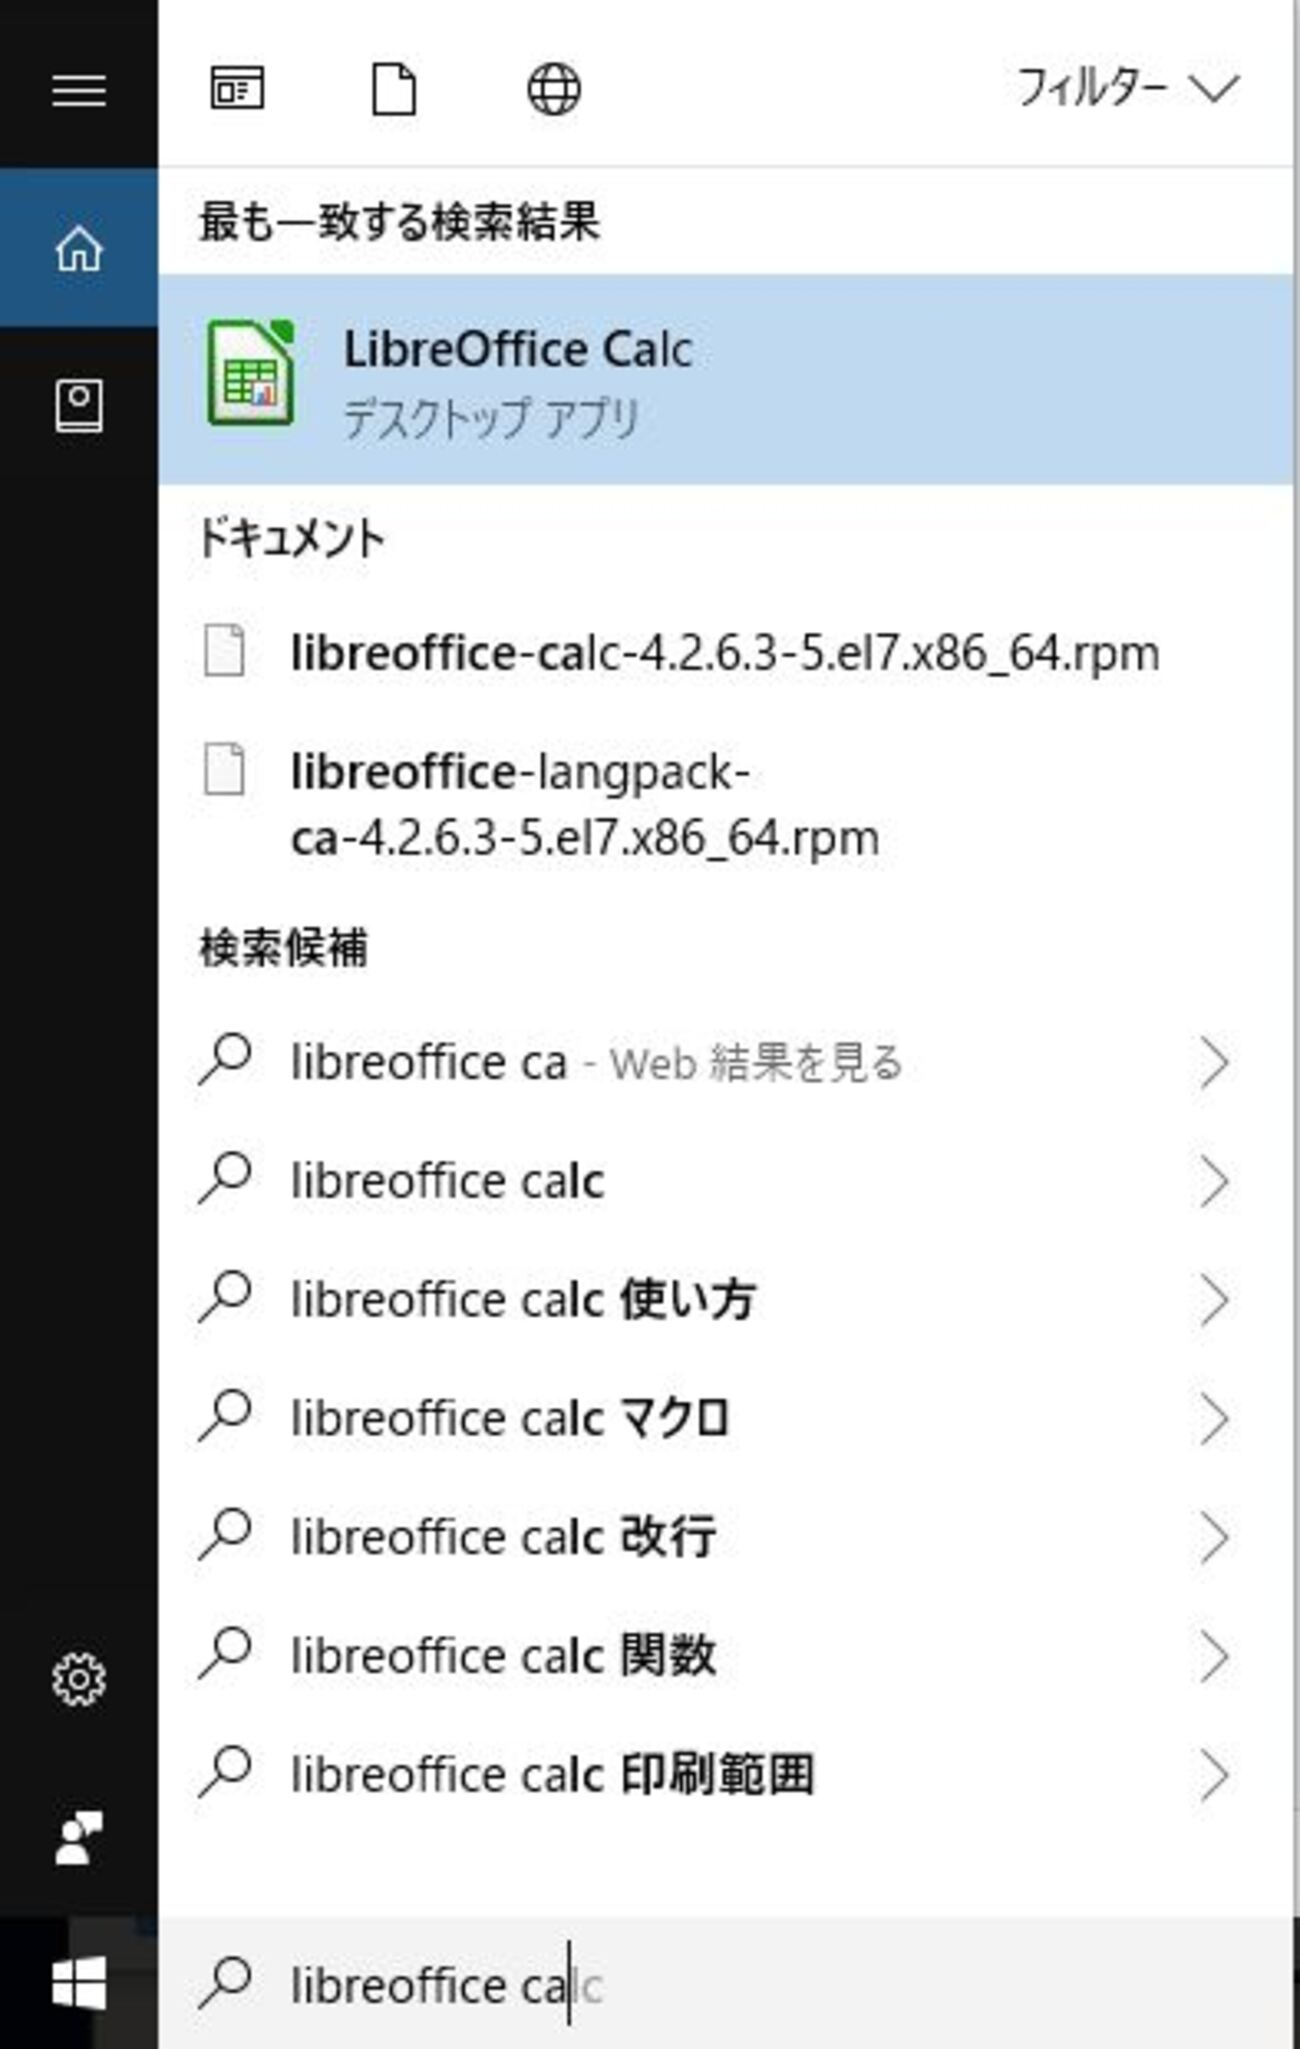The width and height of the screenshot is (1300, 2049).
Task: Open libreoffice-langpack-ca rpm document
Action: [x=584, y=804]
